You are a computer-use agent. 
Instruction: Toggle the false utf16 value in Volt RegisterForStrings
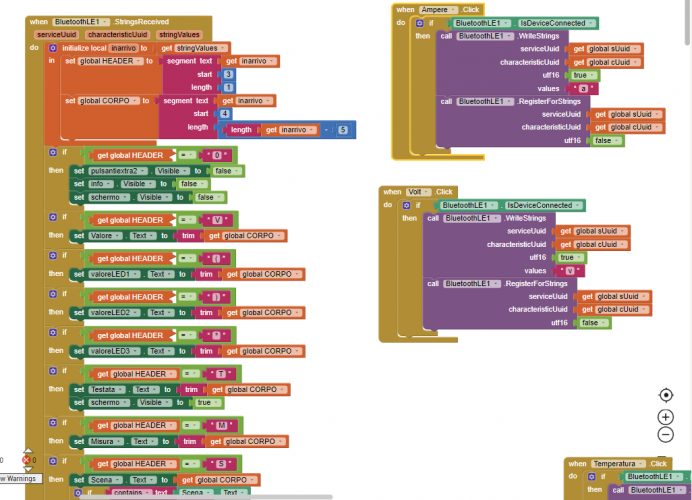coord(590,323)
